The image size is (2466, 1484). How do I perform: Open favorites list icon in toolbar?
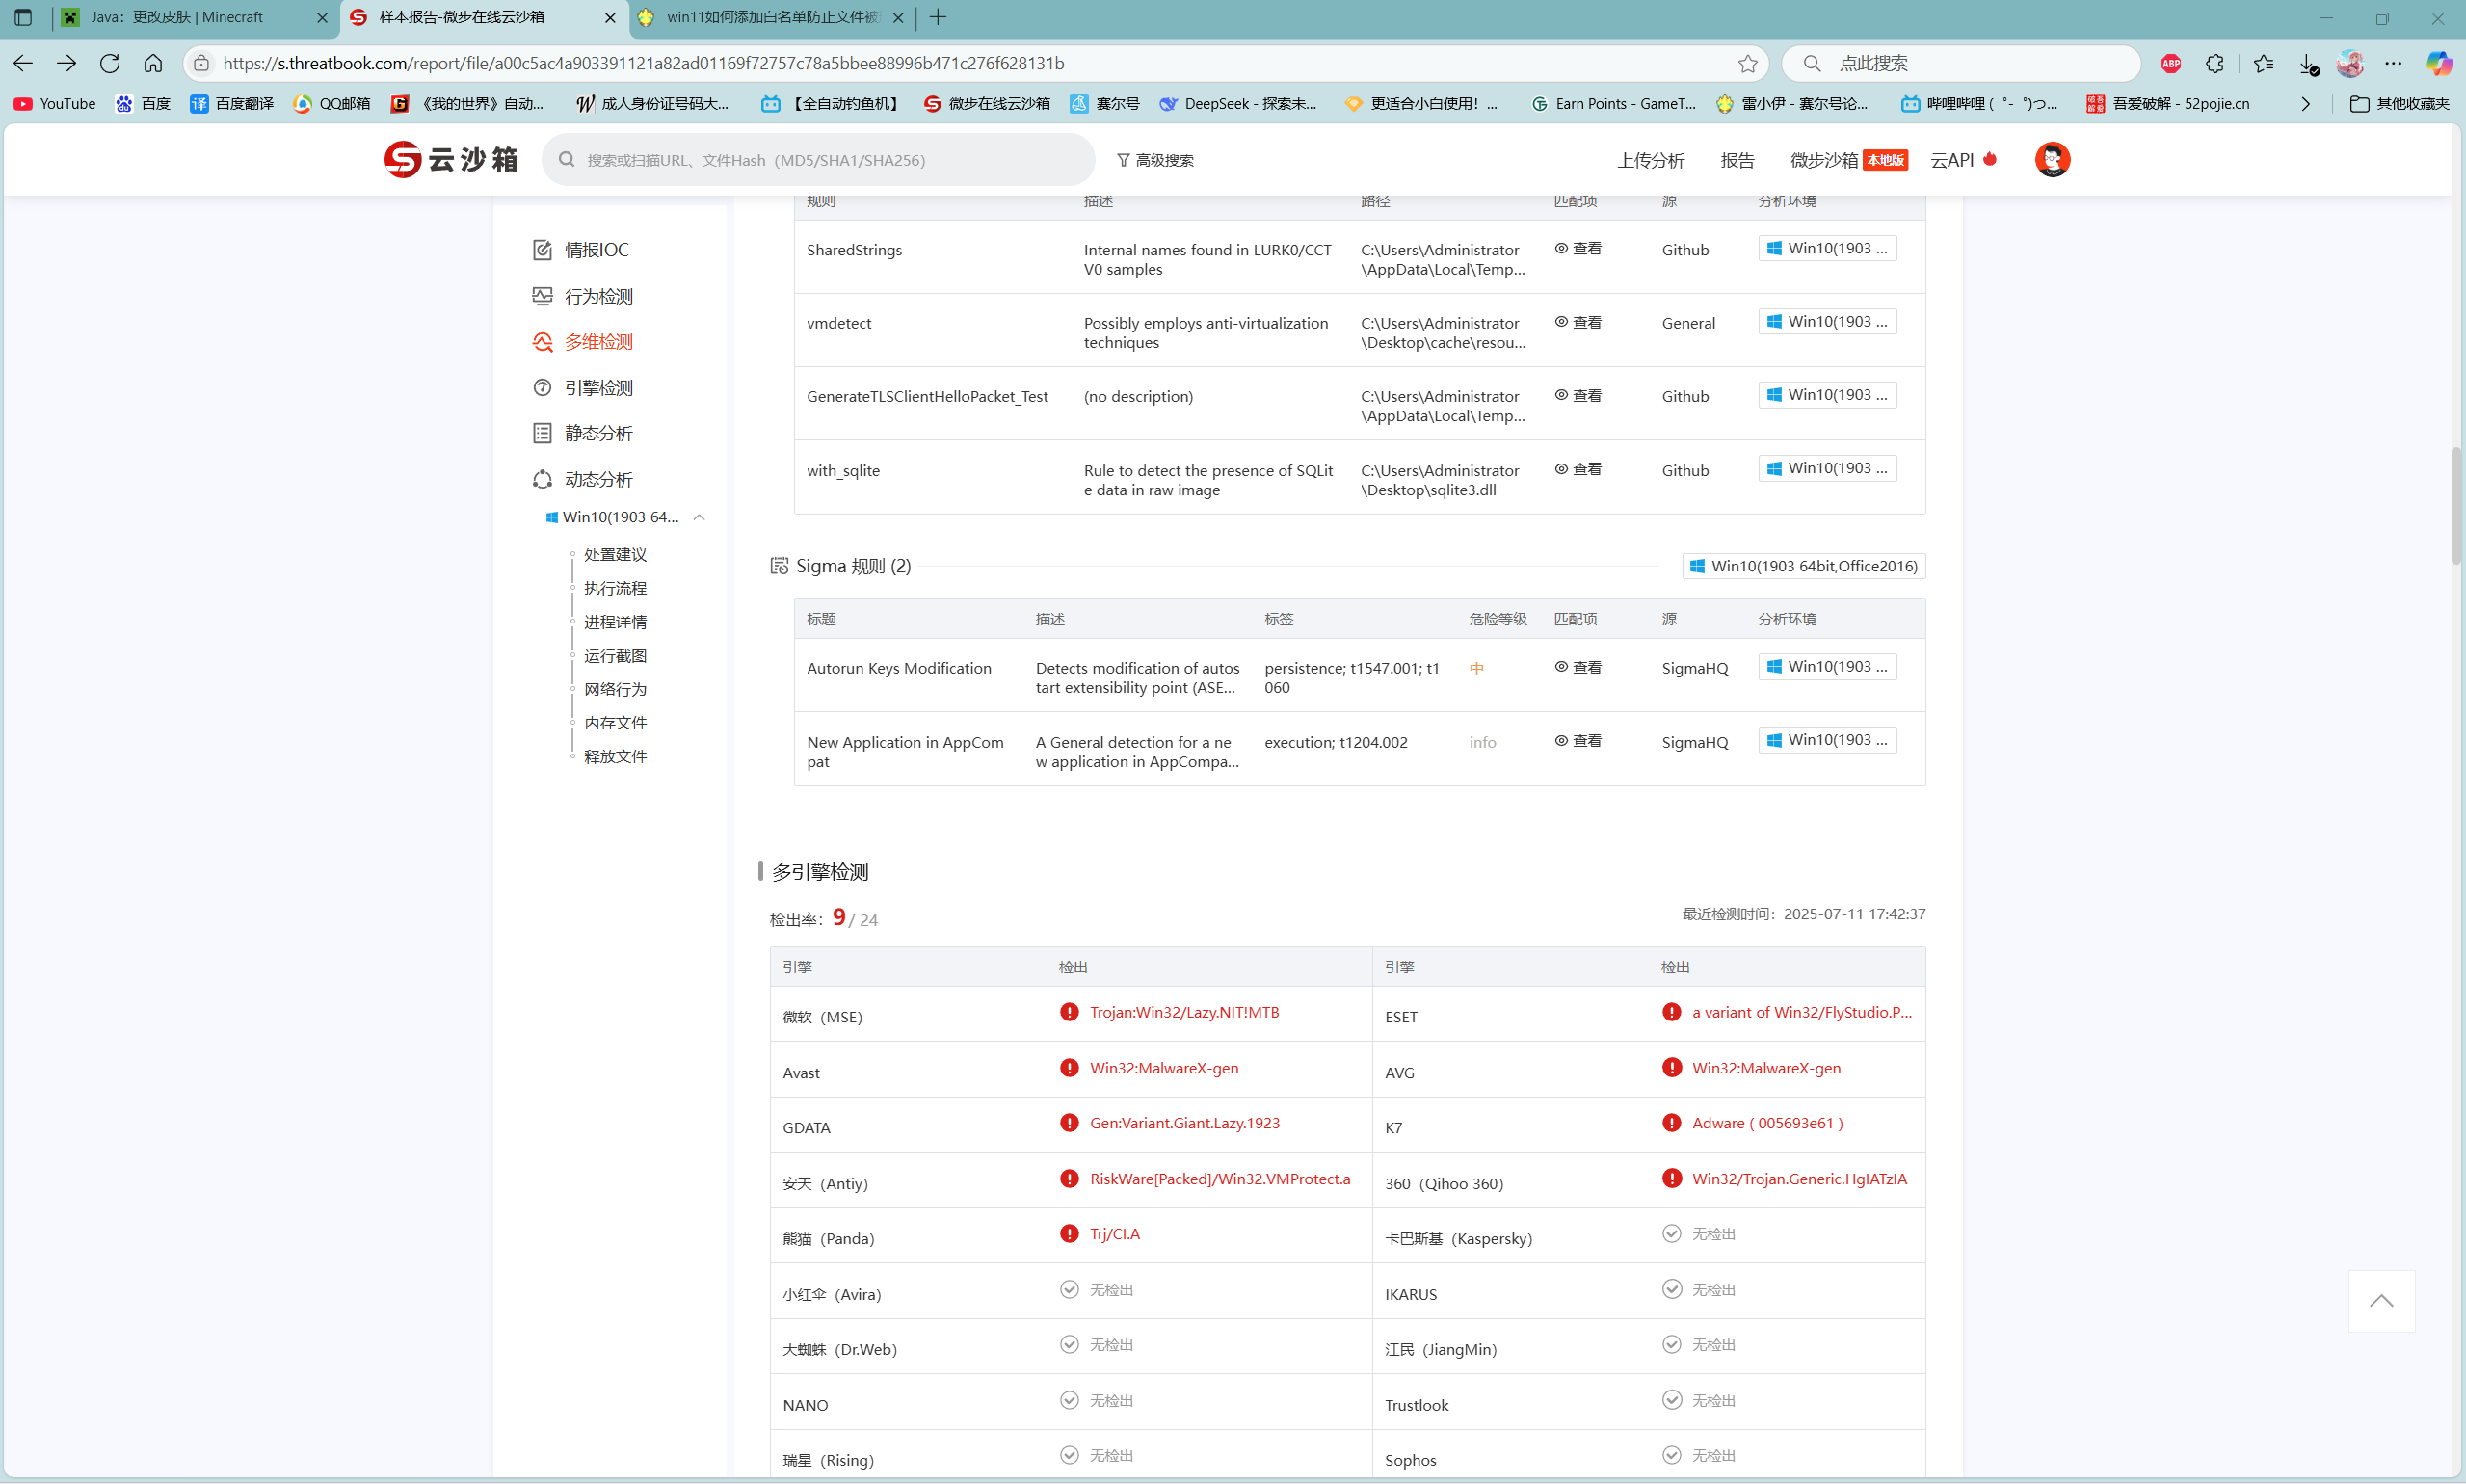[x=2264, y=63]
